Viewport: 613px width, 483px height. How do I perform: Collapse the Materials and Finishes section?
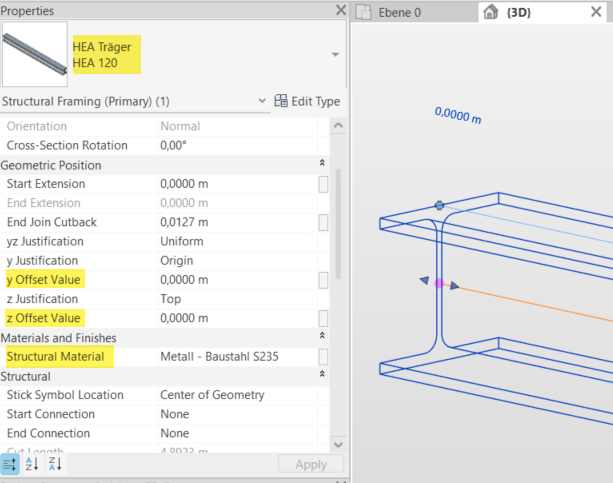click(322, 336)
